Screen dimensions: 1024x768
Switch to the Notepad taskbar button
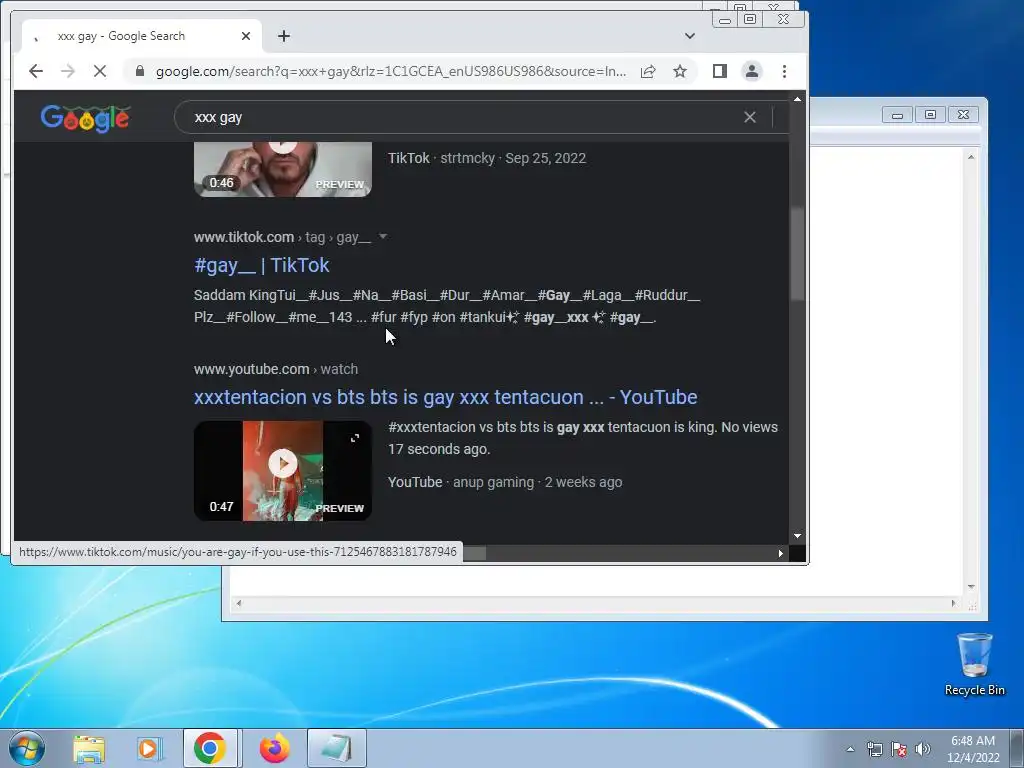tap(336, 748)
